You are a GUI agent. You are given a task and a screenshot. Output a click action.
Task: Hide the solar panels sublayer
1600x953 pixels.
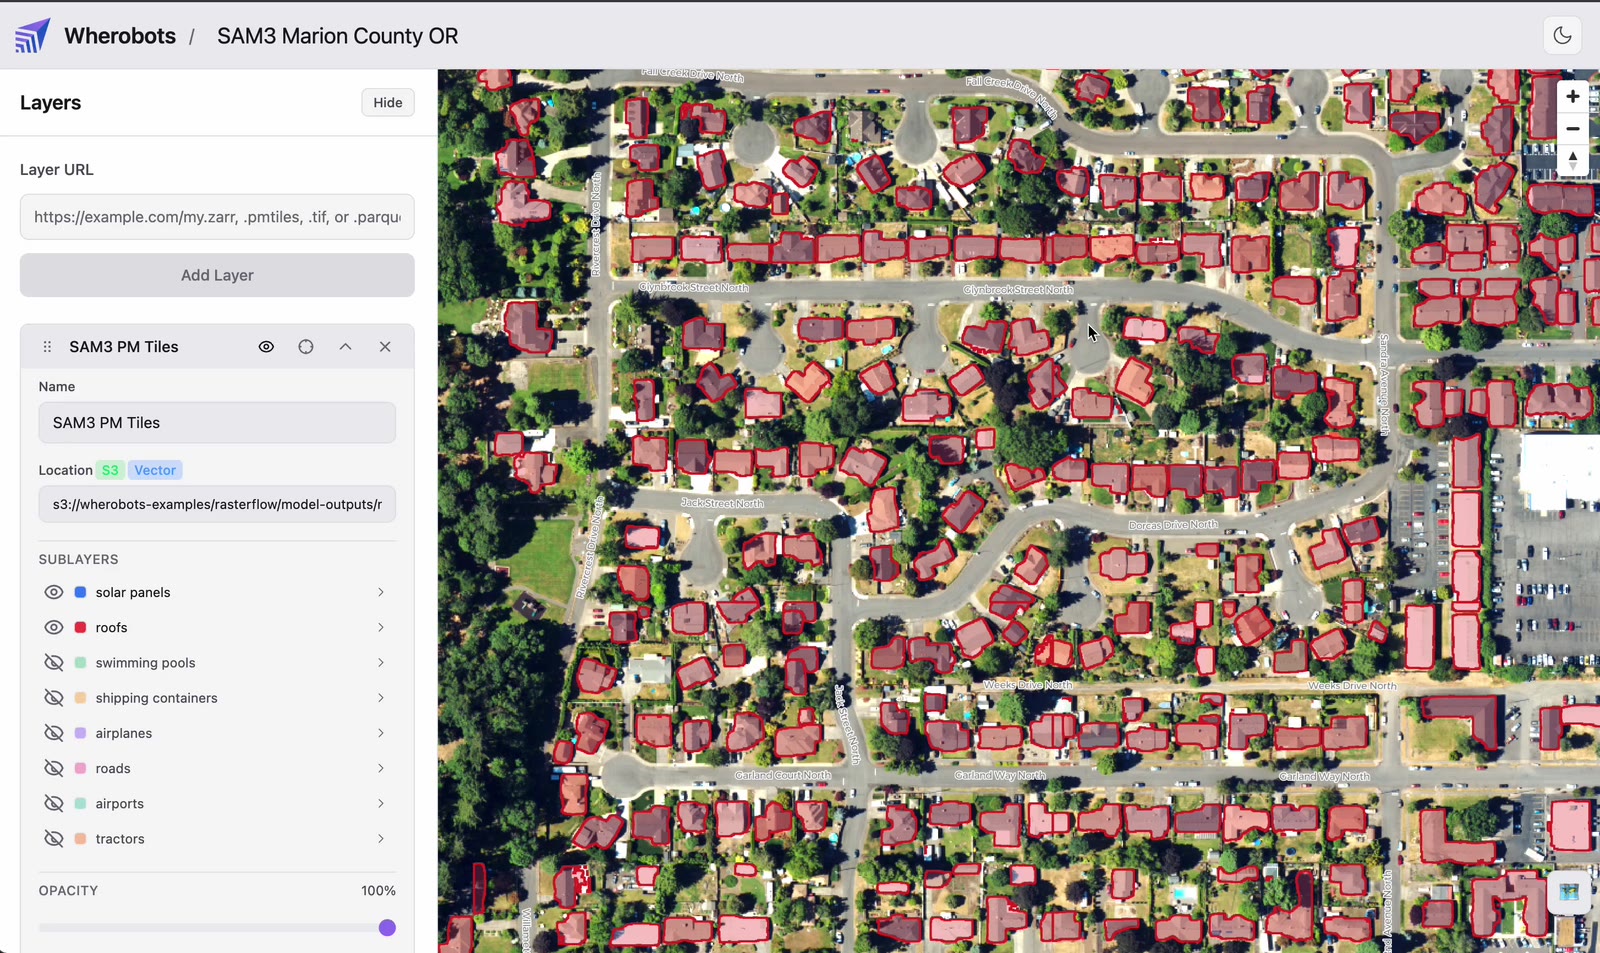click(x=54, y=592)
